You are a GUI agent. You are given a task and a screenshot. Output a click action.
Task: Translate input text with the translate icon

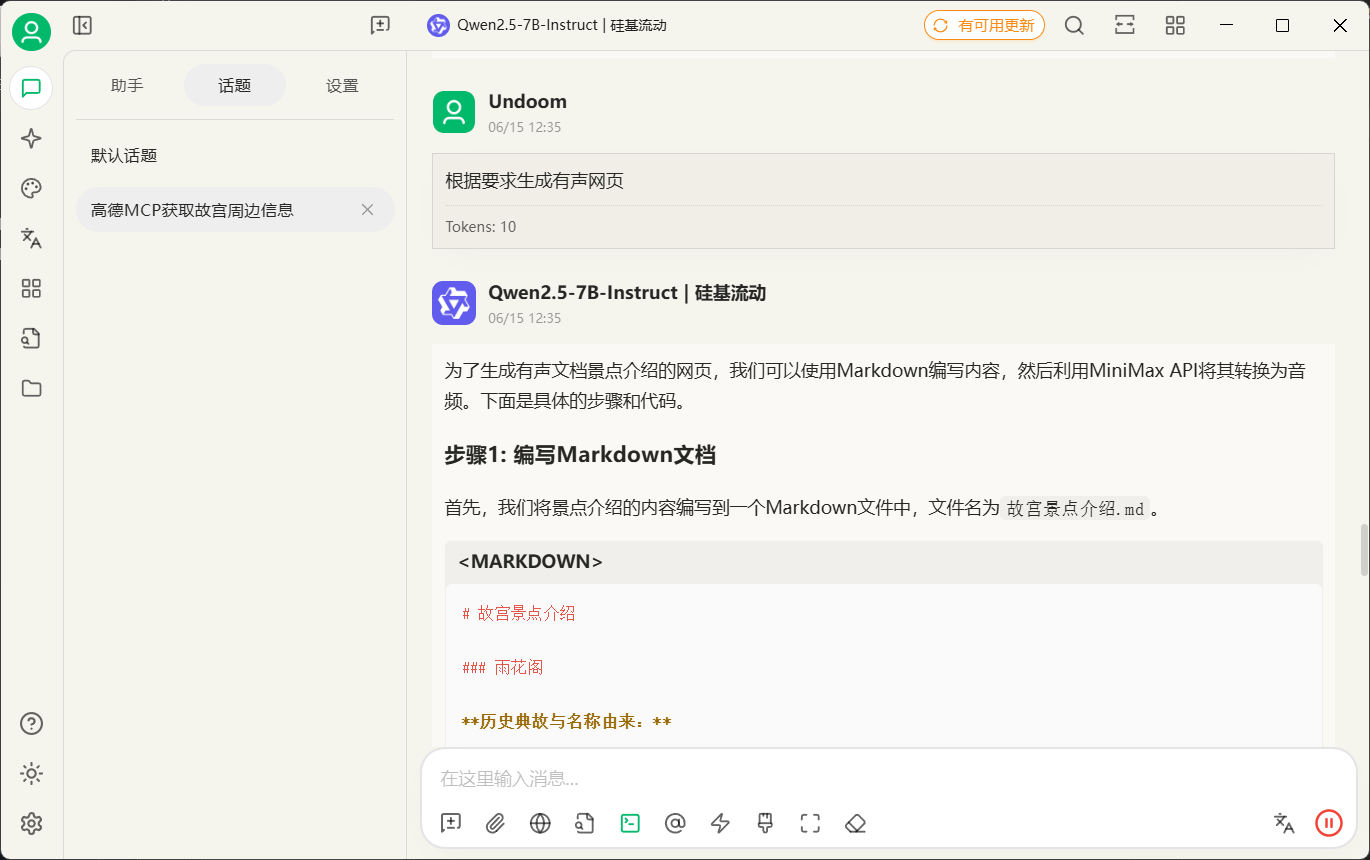pos(1284,823)
